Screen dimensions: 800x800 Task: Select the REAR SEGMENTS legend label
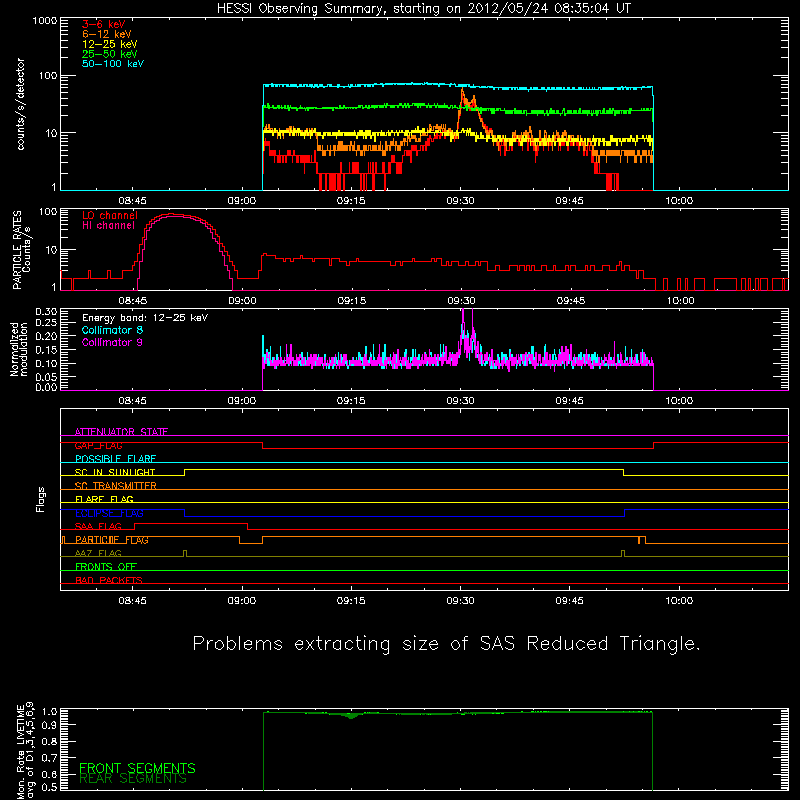[133, 778]
